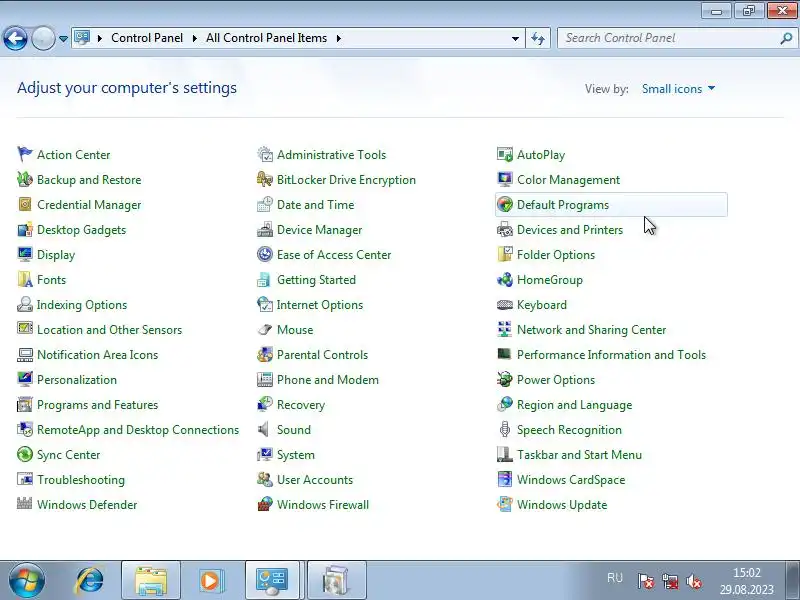
Task: Open the Region and Language link
Action: tap(574, 405)
